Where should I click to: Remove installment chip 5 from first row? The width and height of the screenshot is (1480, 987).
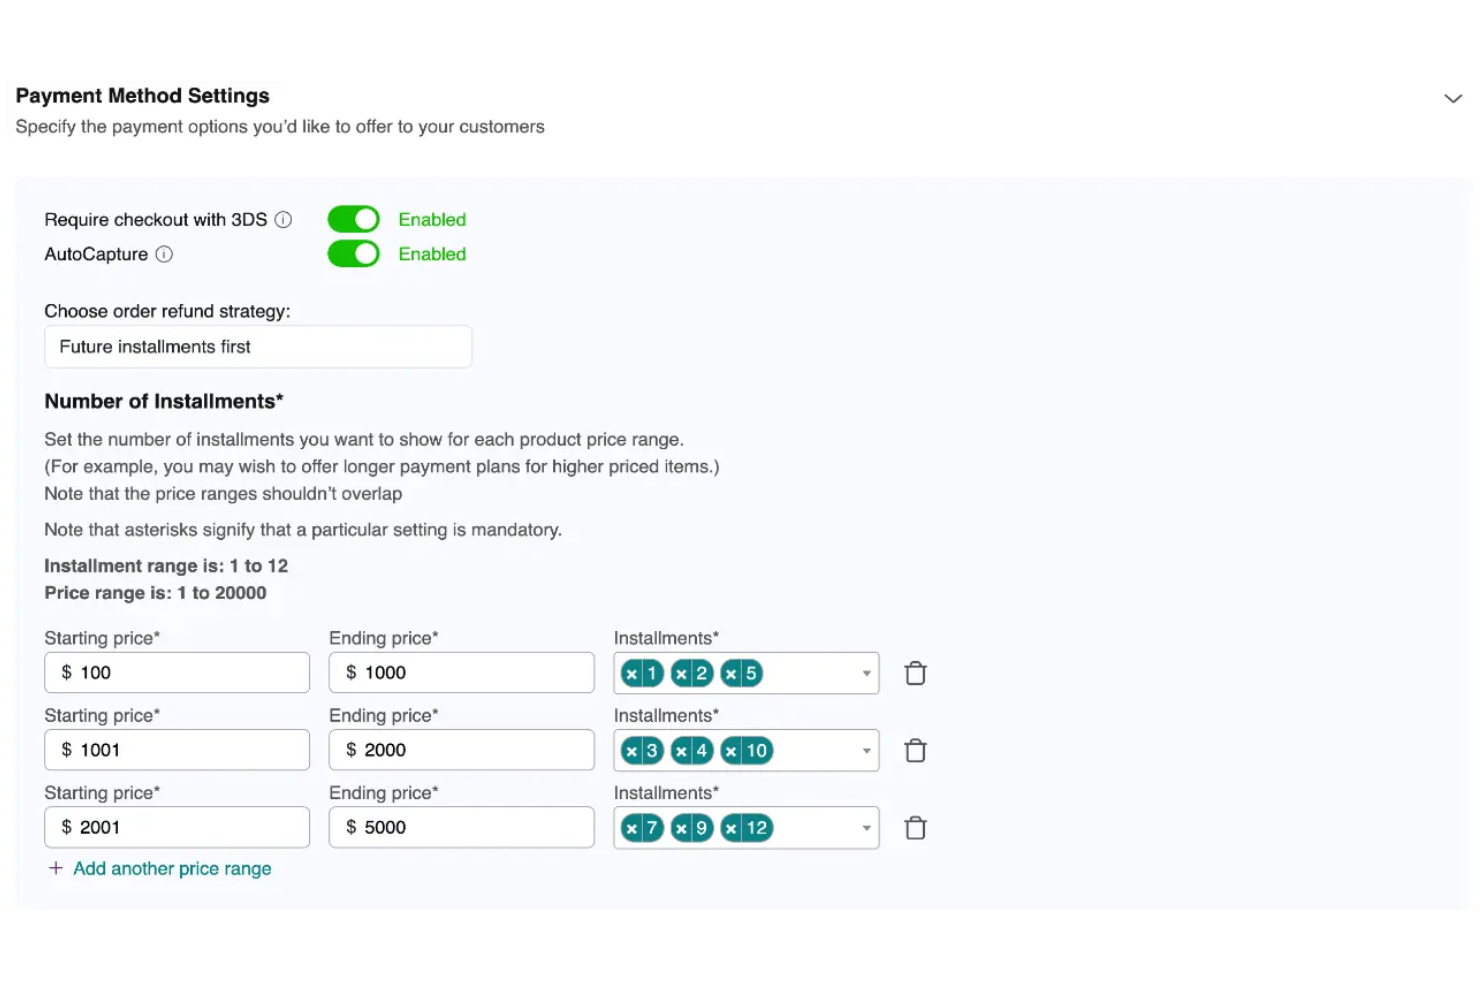point(731,672)
